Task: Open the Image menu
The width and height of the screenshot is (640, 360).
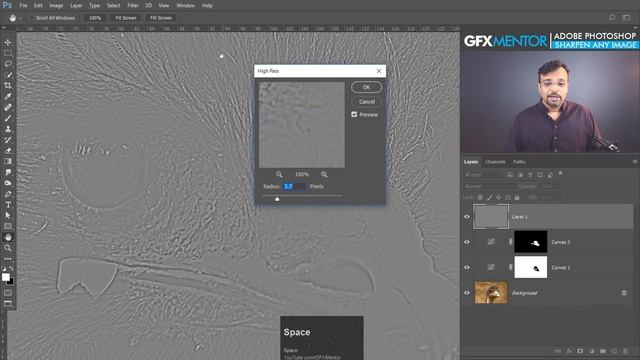Action: tap(56, 6)
